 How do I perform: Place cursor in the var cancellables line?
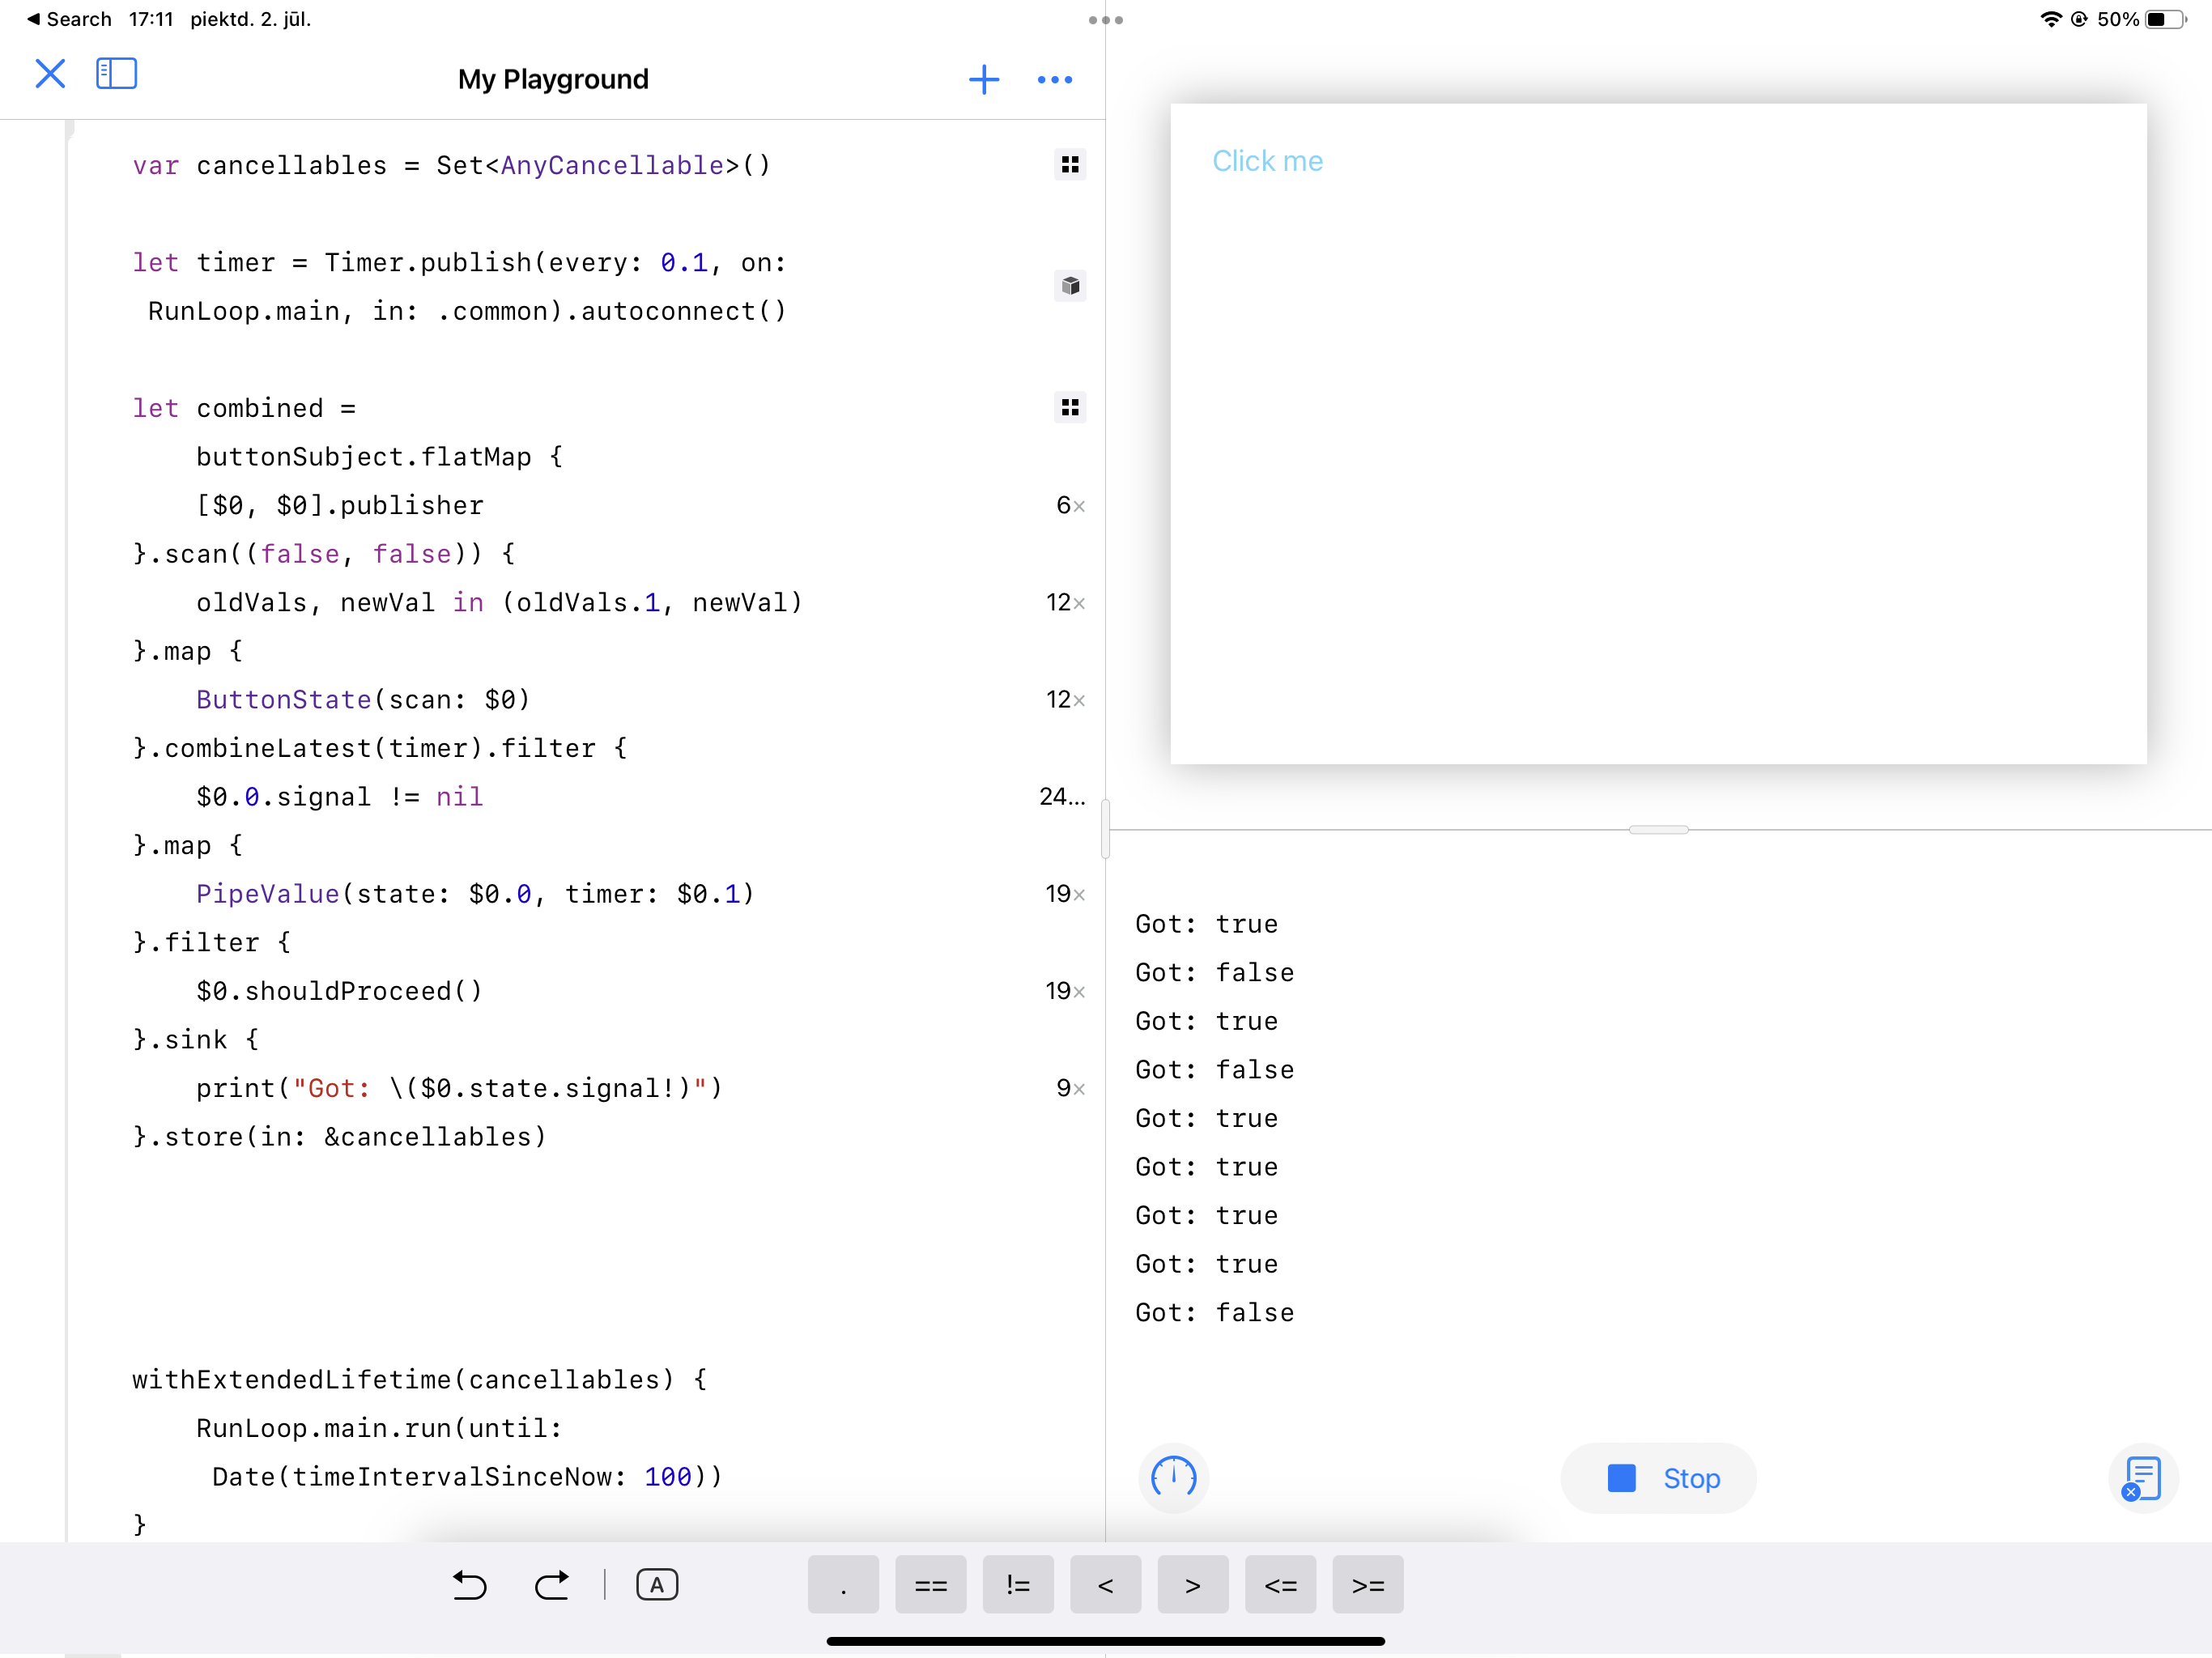[x=452, y=165]
